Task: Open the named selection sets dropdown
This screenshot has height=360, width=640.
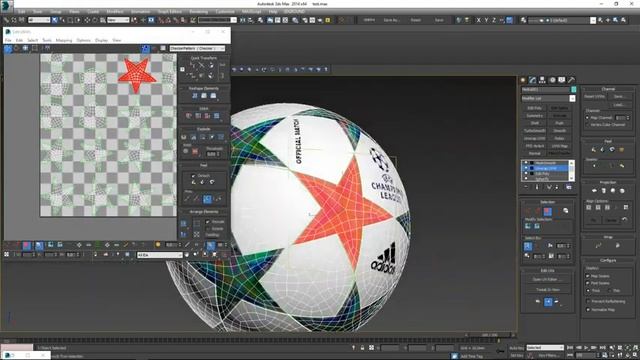Action: pos(217,20)
